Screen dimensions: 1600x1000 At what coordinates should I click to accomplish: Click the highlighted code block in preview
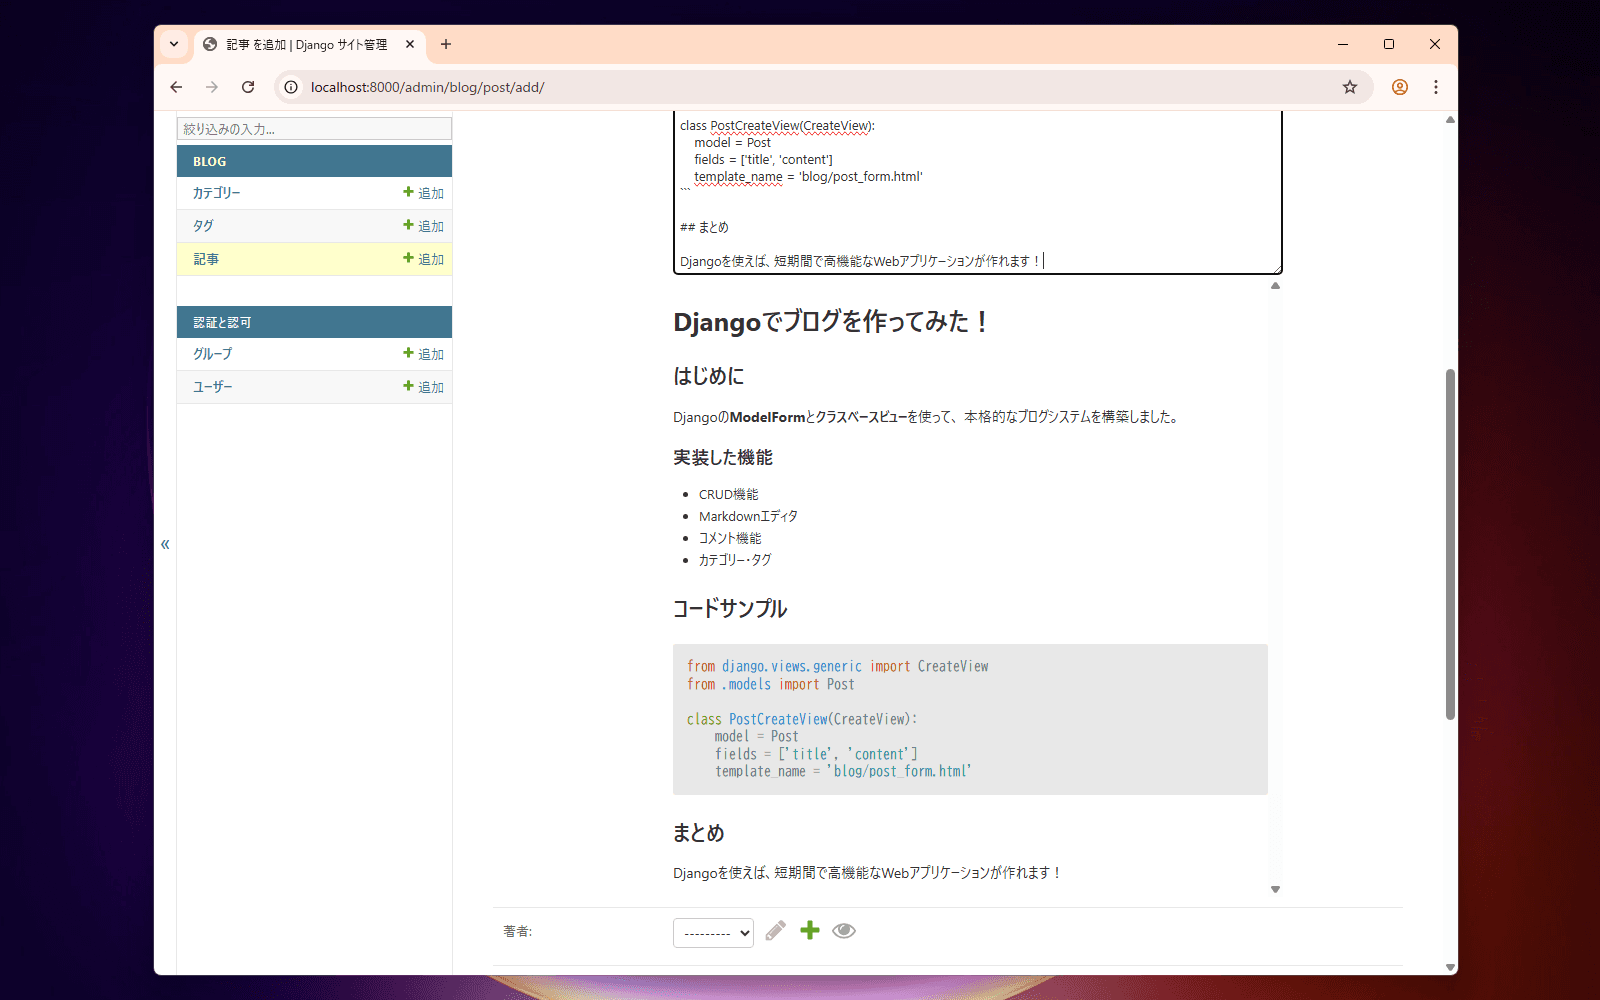(x=970, y=719)
